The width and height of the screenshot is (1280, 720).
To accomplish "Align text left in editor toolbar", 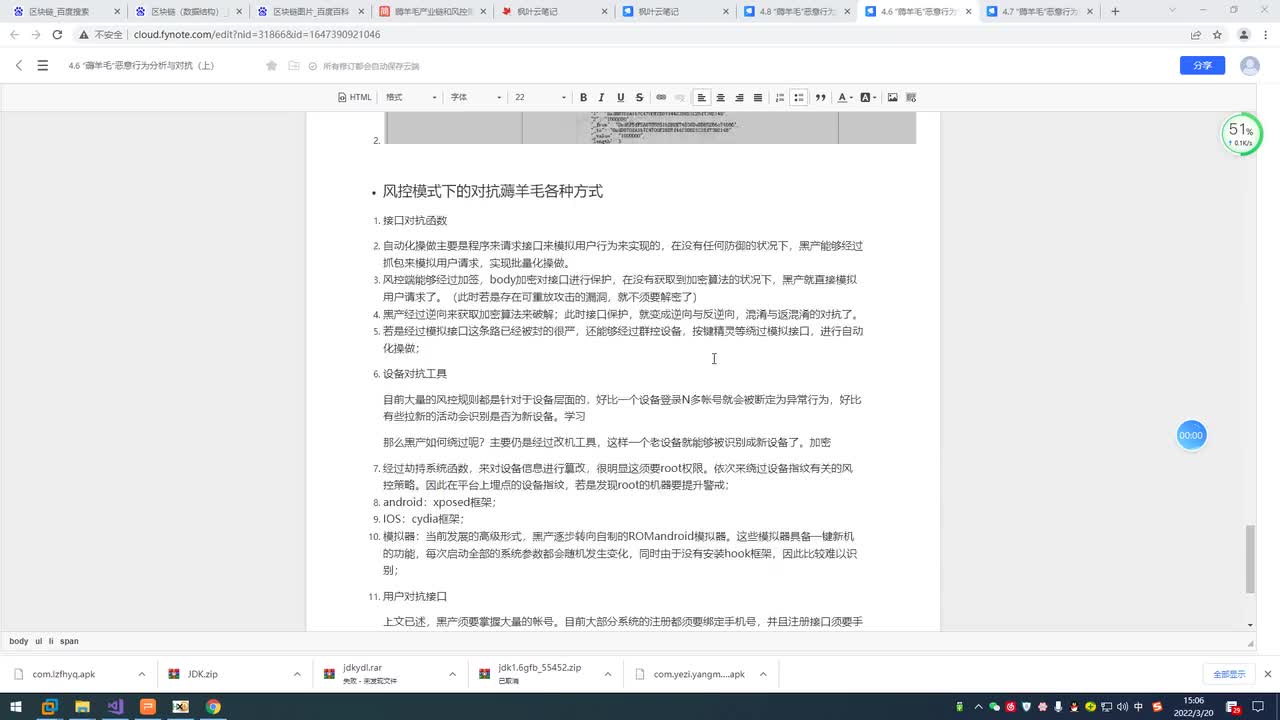I will coord(701,97).
